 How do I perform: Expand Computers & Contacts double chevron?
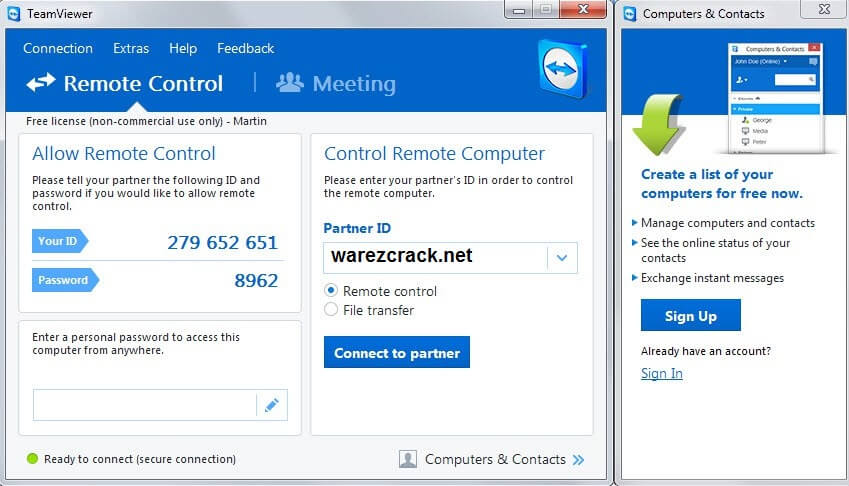(578, 459)
